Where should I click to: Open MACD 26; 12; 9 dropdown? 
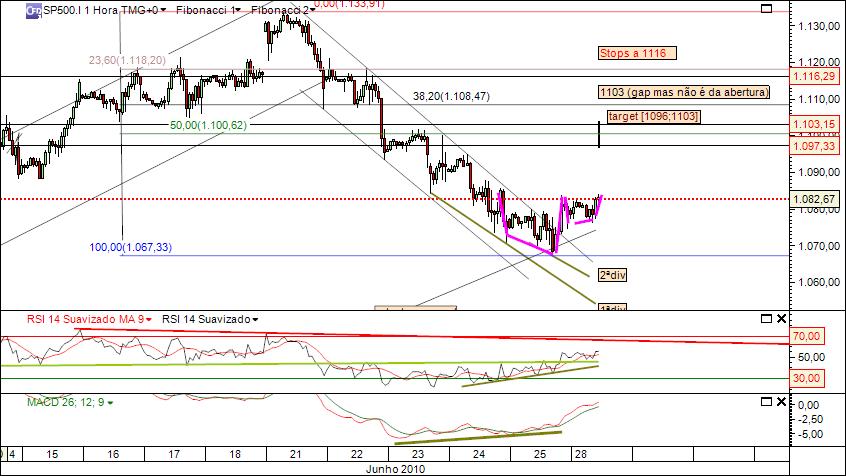tap(70, 402)
